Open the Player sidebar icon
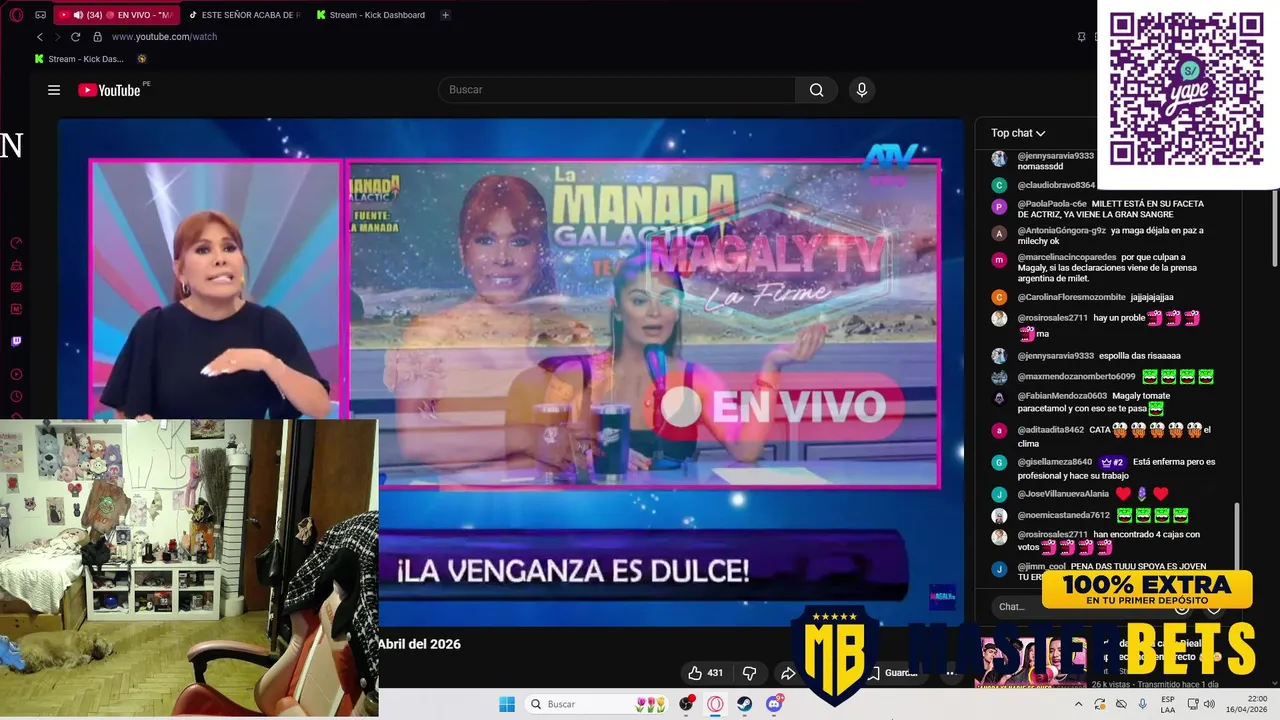Image resolution: width=1280 pixels, height=720 pixels. click(x=16, y=375)
